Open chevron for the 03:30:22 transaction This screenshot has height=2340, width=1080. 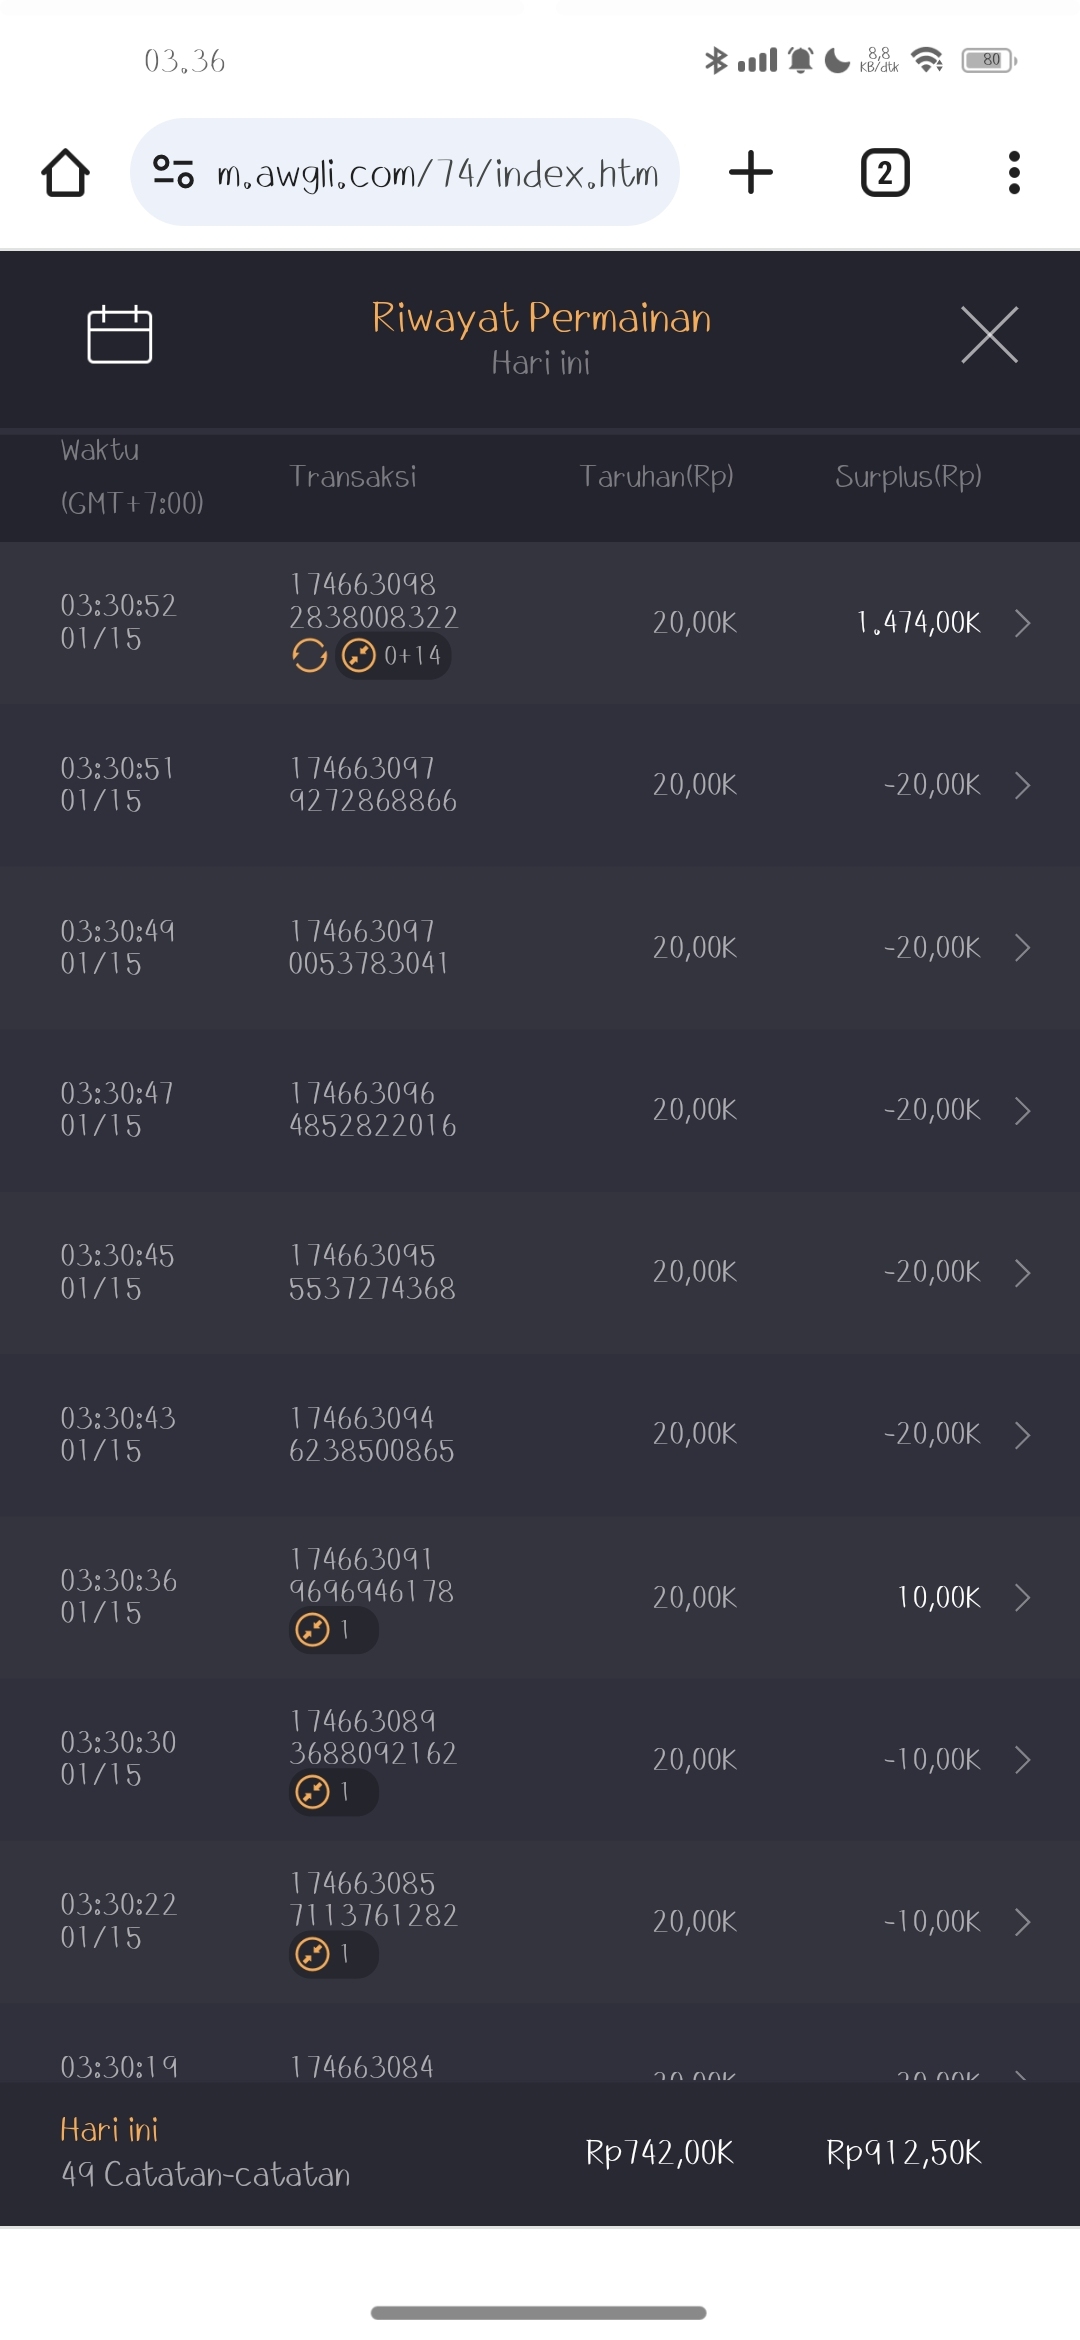click(x=1022, y=1922)
